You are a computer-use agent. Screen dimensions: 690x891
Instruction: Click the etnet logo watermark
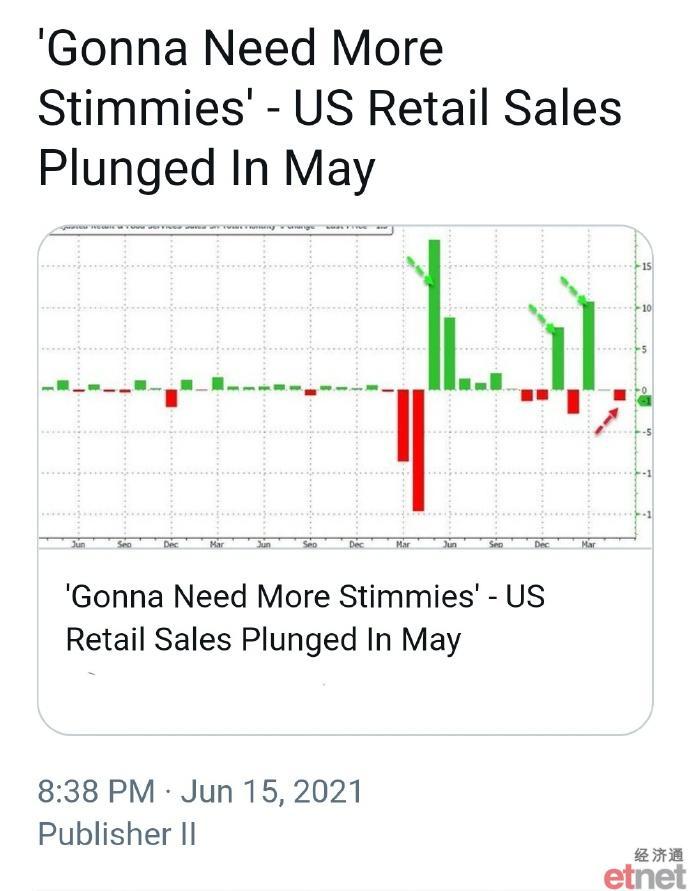pos(645,876)
